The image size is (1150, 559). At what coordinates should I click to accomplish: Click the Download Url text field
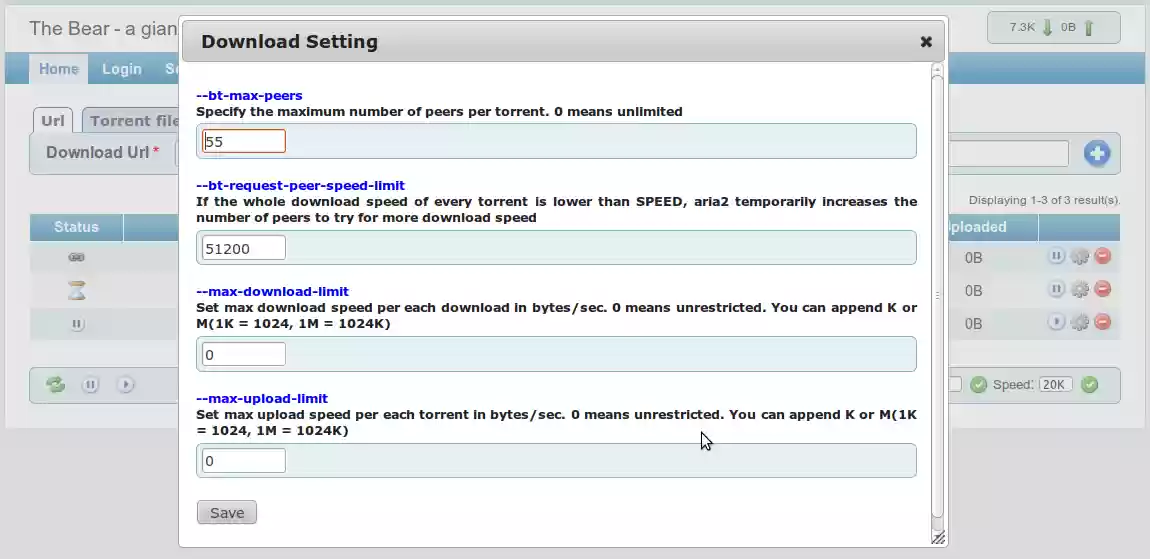pos(1008,153)
